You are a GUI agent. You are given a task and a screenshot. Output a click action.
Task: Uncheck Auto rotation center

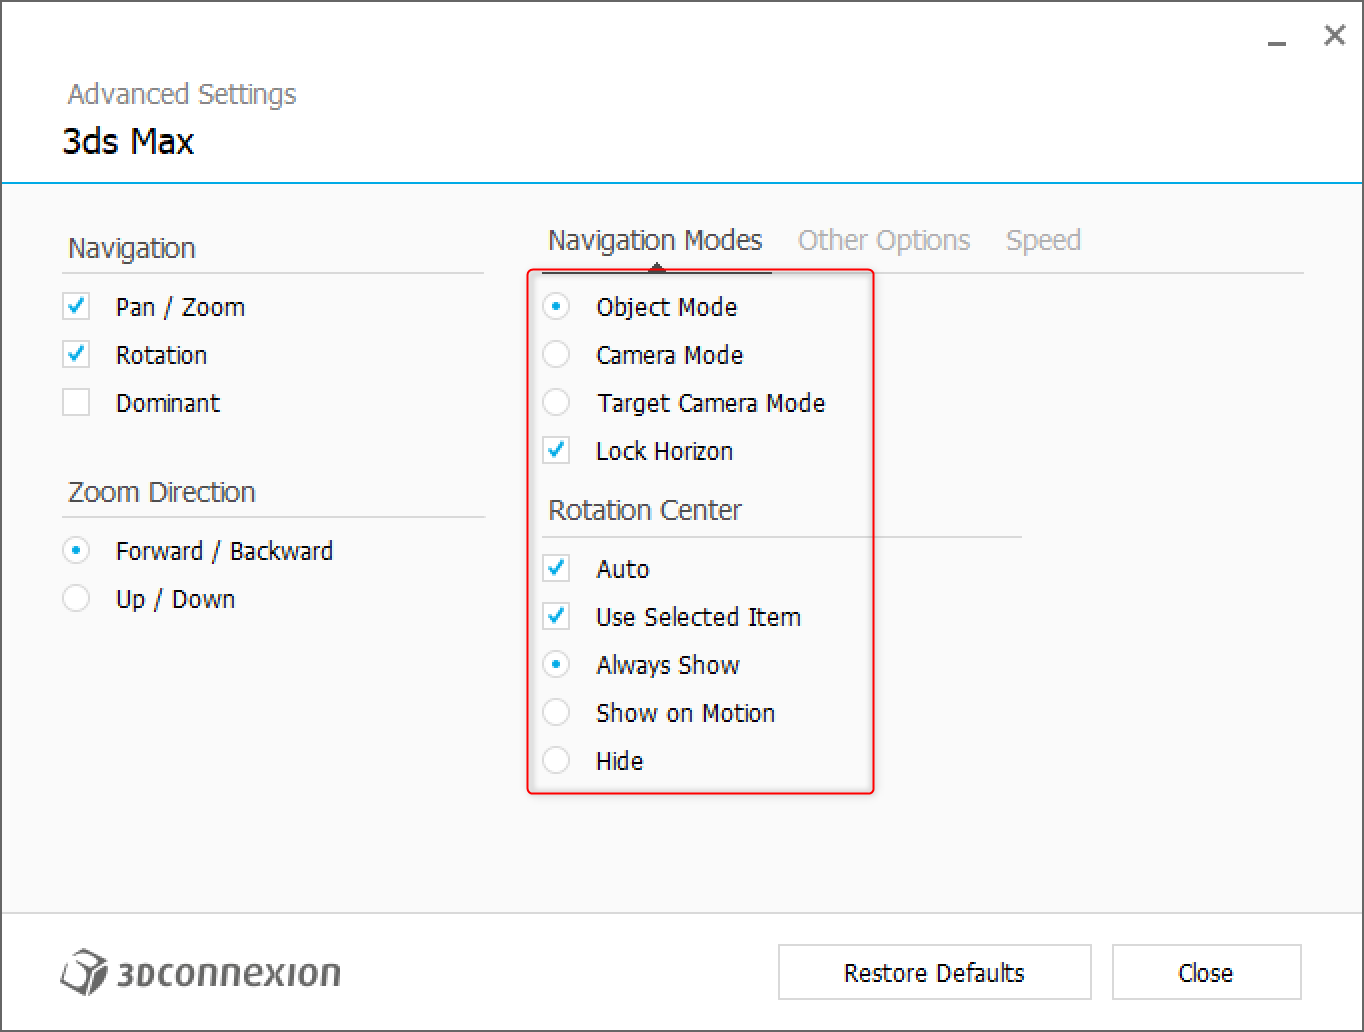click(x=556, y=568)
